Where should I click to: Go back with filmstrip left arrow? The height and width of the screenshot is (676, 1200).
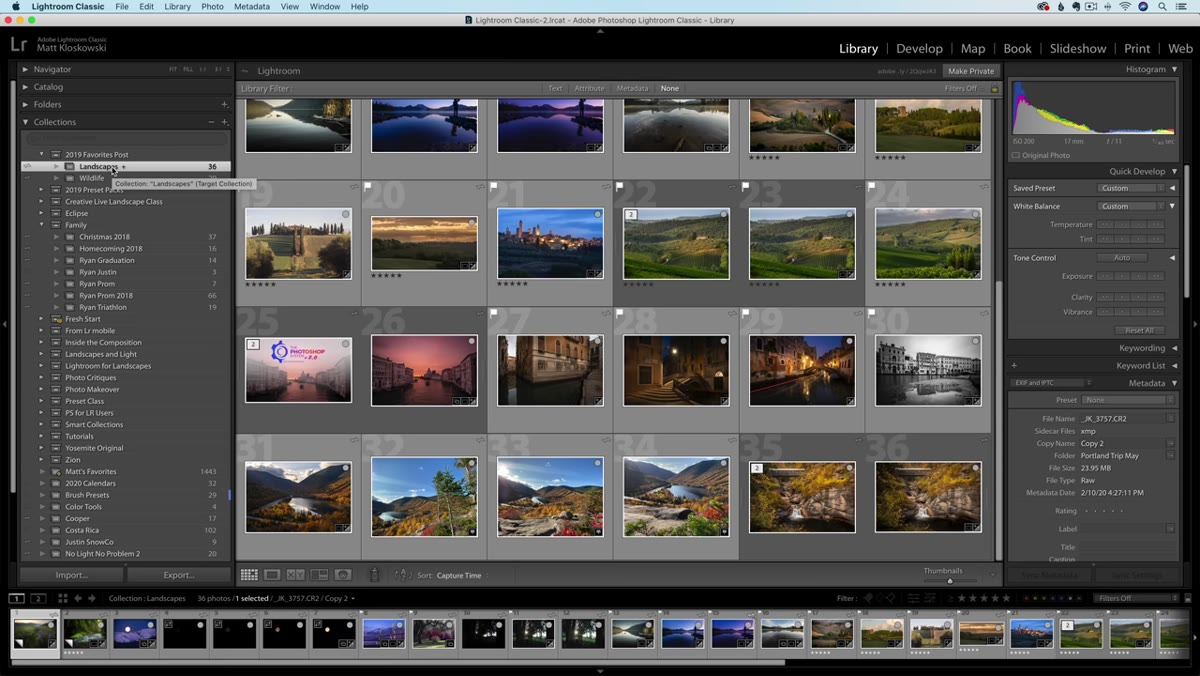(78, 598)
